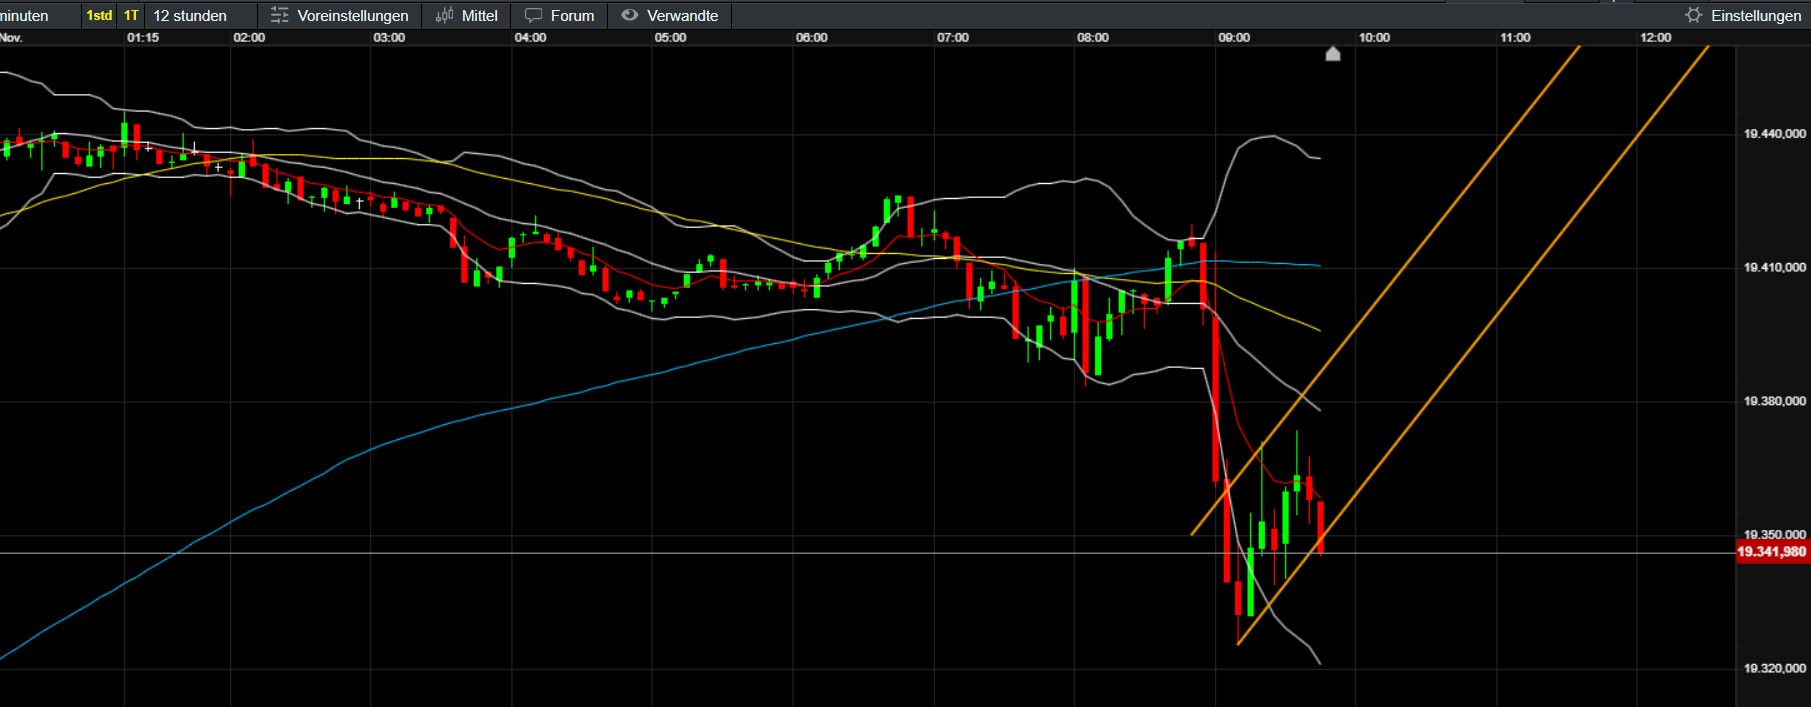Click the 19.440,000 price axis label
This screenshot has height=707, width=1811.
(x=1775, y=134)
